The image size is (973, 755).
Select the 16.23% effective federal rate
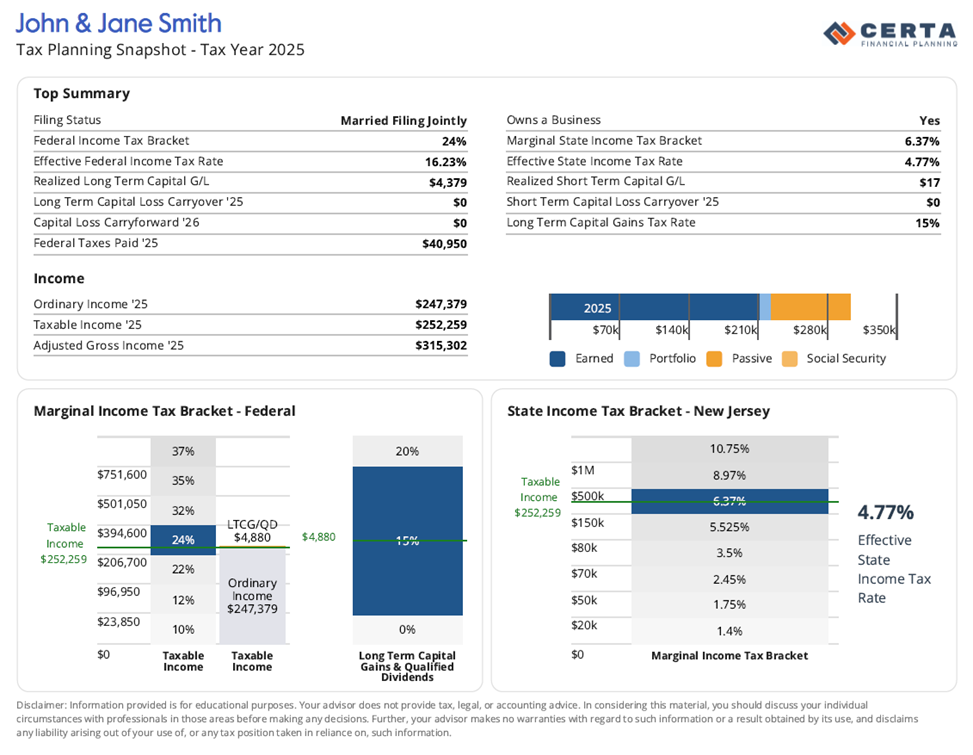pyautogui.click(x=446, y=161)
